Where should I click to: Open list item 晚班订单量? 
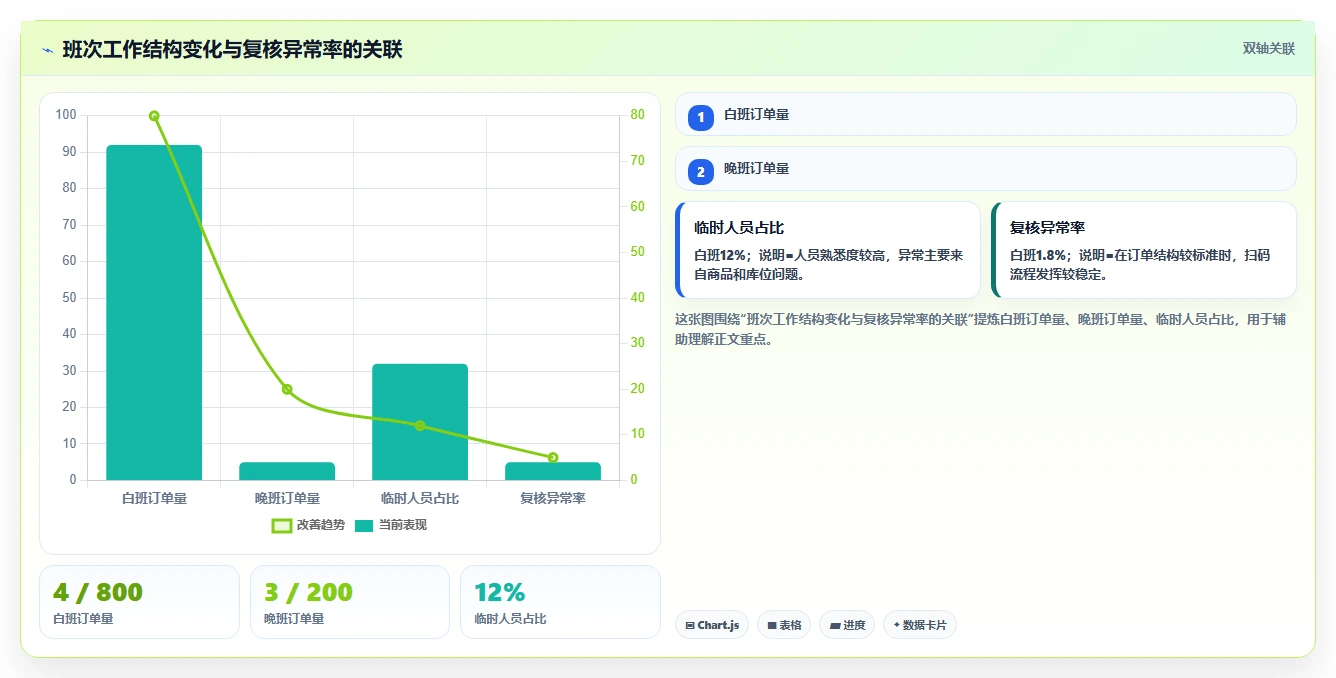pos(986,168)
